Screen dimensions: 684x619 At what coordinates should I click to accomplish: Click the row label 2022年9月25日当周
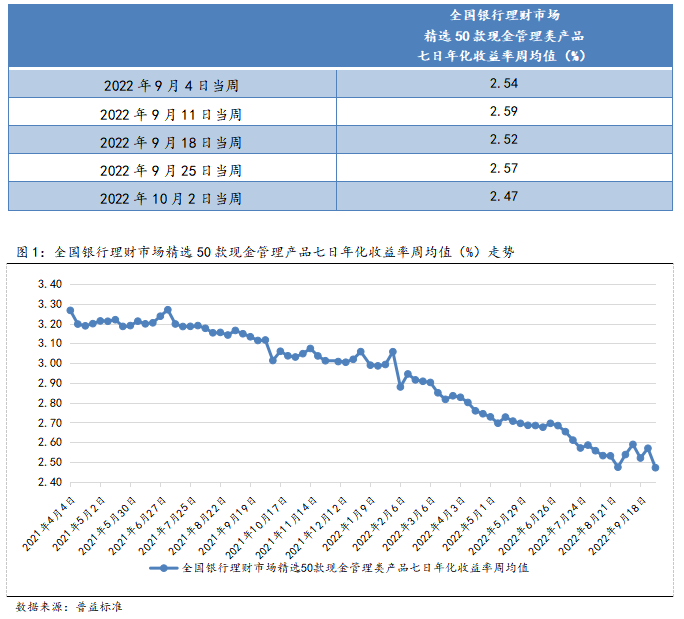tap(171, 169)
